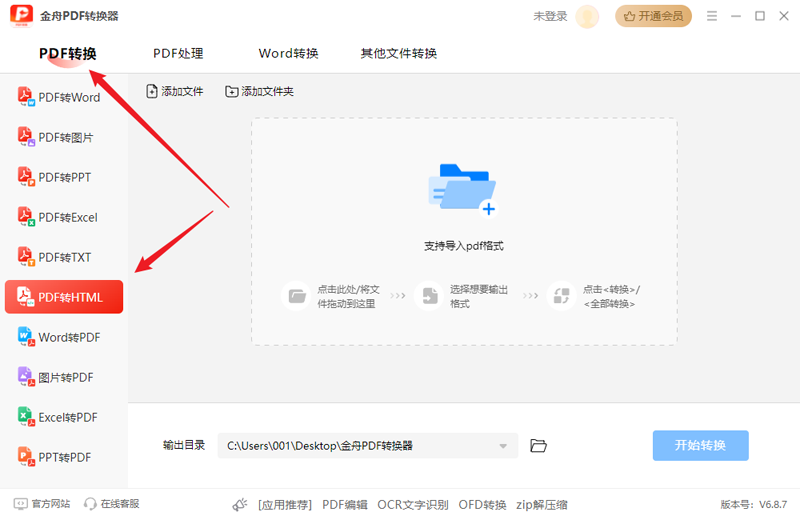
Task: Switch to the 其他文件转换 tab
Action: [398, 54]
